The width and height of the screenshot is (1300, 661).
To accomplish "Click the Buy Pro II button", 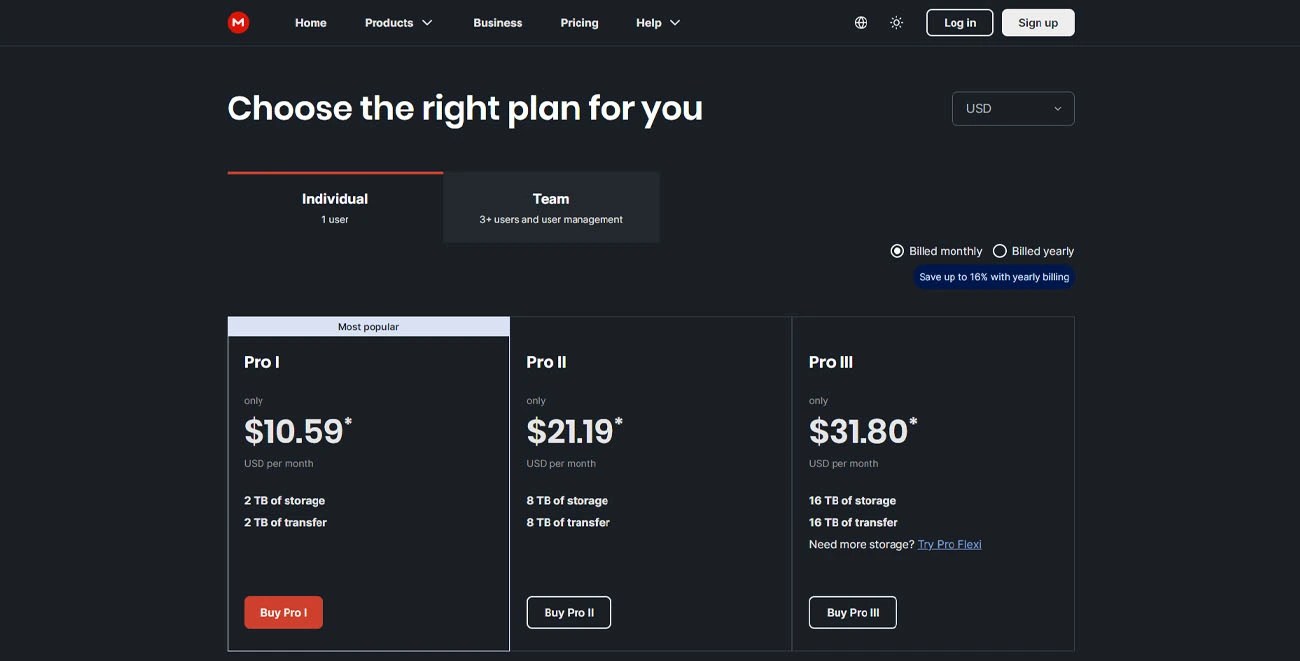I will coord(569,611).
